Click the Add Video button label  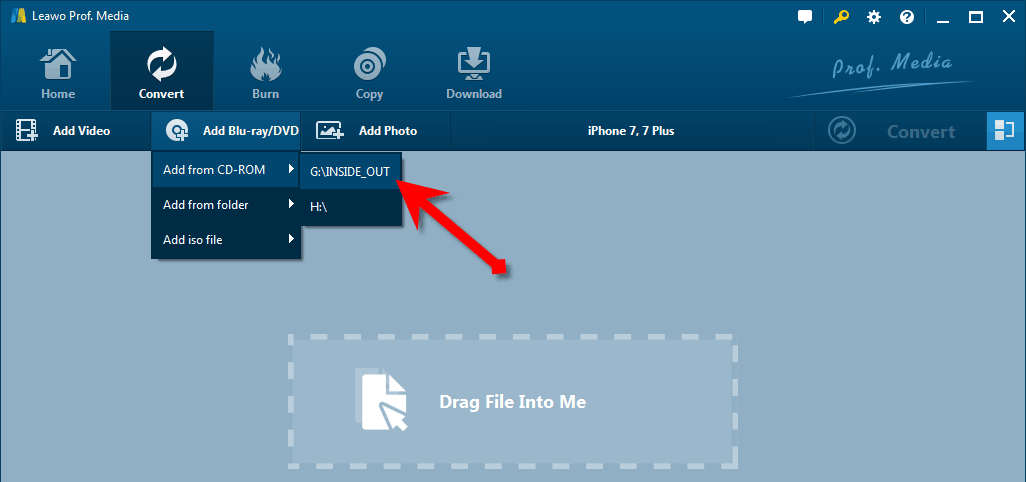(x=82, y=131)
